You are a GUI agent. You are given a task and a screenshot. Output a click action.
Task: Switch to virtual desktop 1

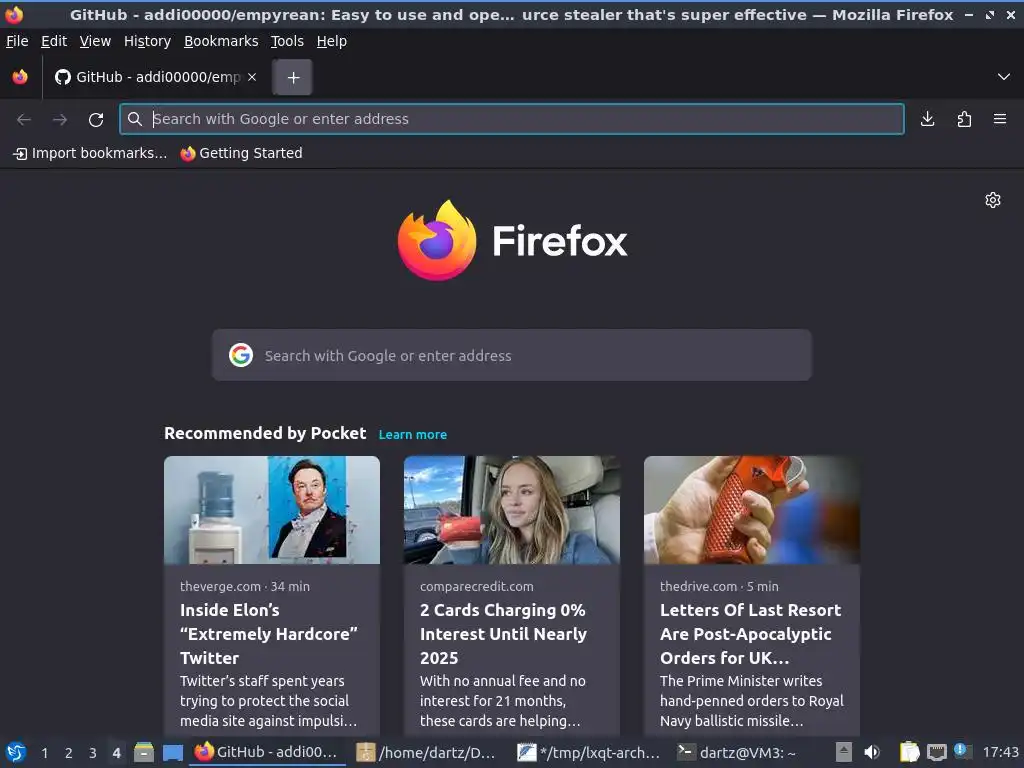click(44, 753)
